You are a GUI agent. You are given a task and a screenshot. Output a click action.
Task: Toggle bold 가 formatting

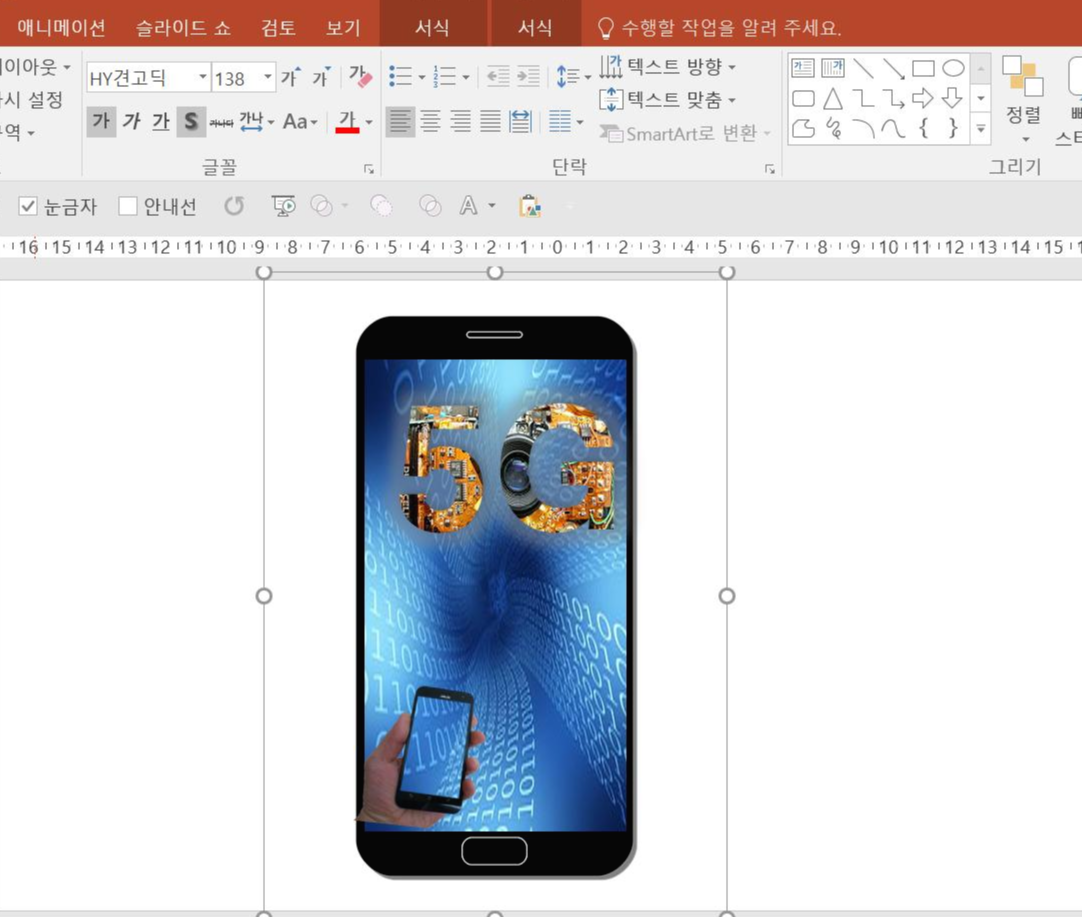point(101,121)
